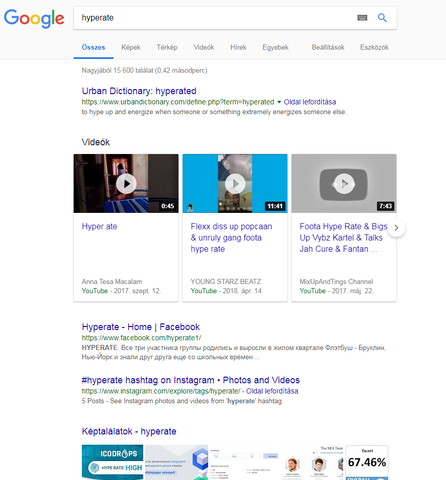
Task: Click 'Oldal lefordítása' beside Instagram URL
Action: click(272, 391)
